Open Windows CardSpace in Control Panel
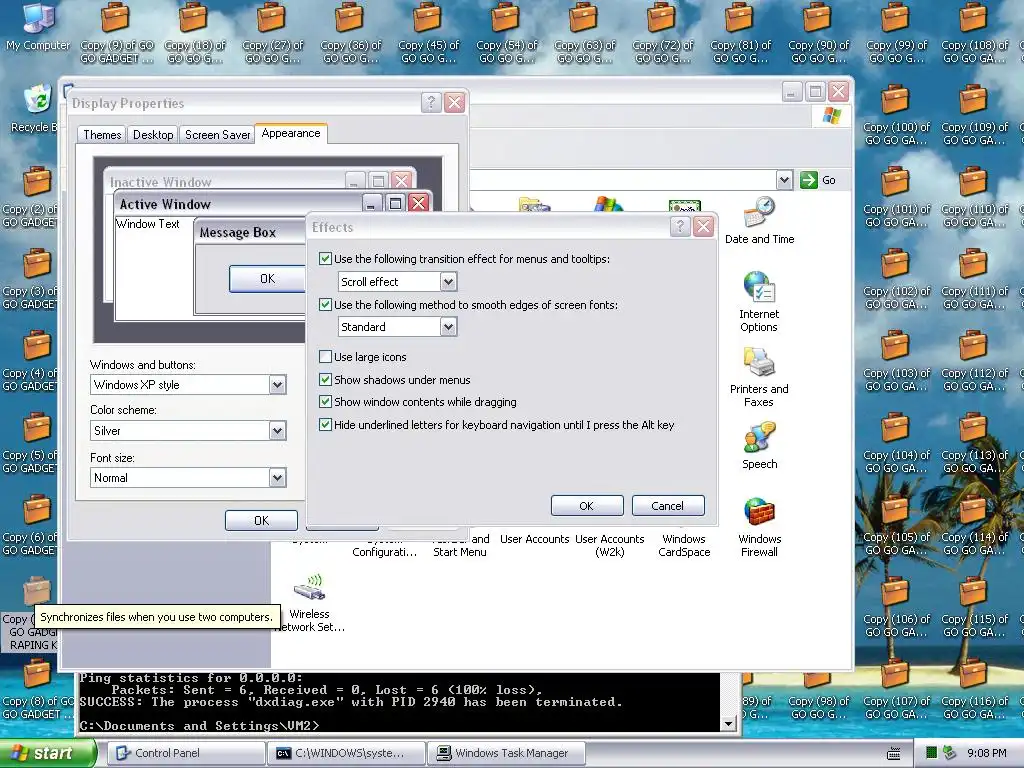This screenshot has width=1024, height=768. click(x=684, y=545)
